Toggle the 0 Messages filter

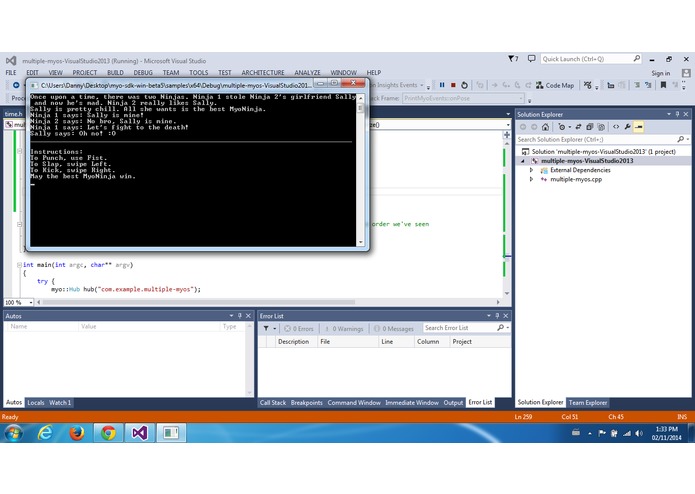point(394,328)
